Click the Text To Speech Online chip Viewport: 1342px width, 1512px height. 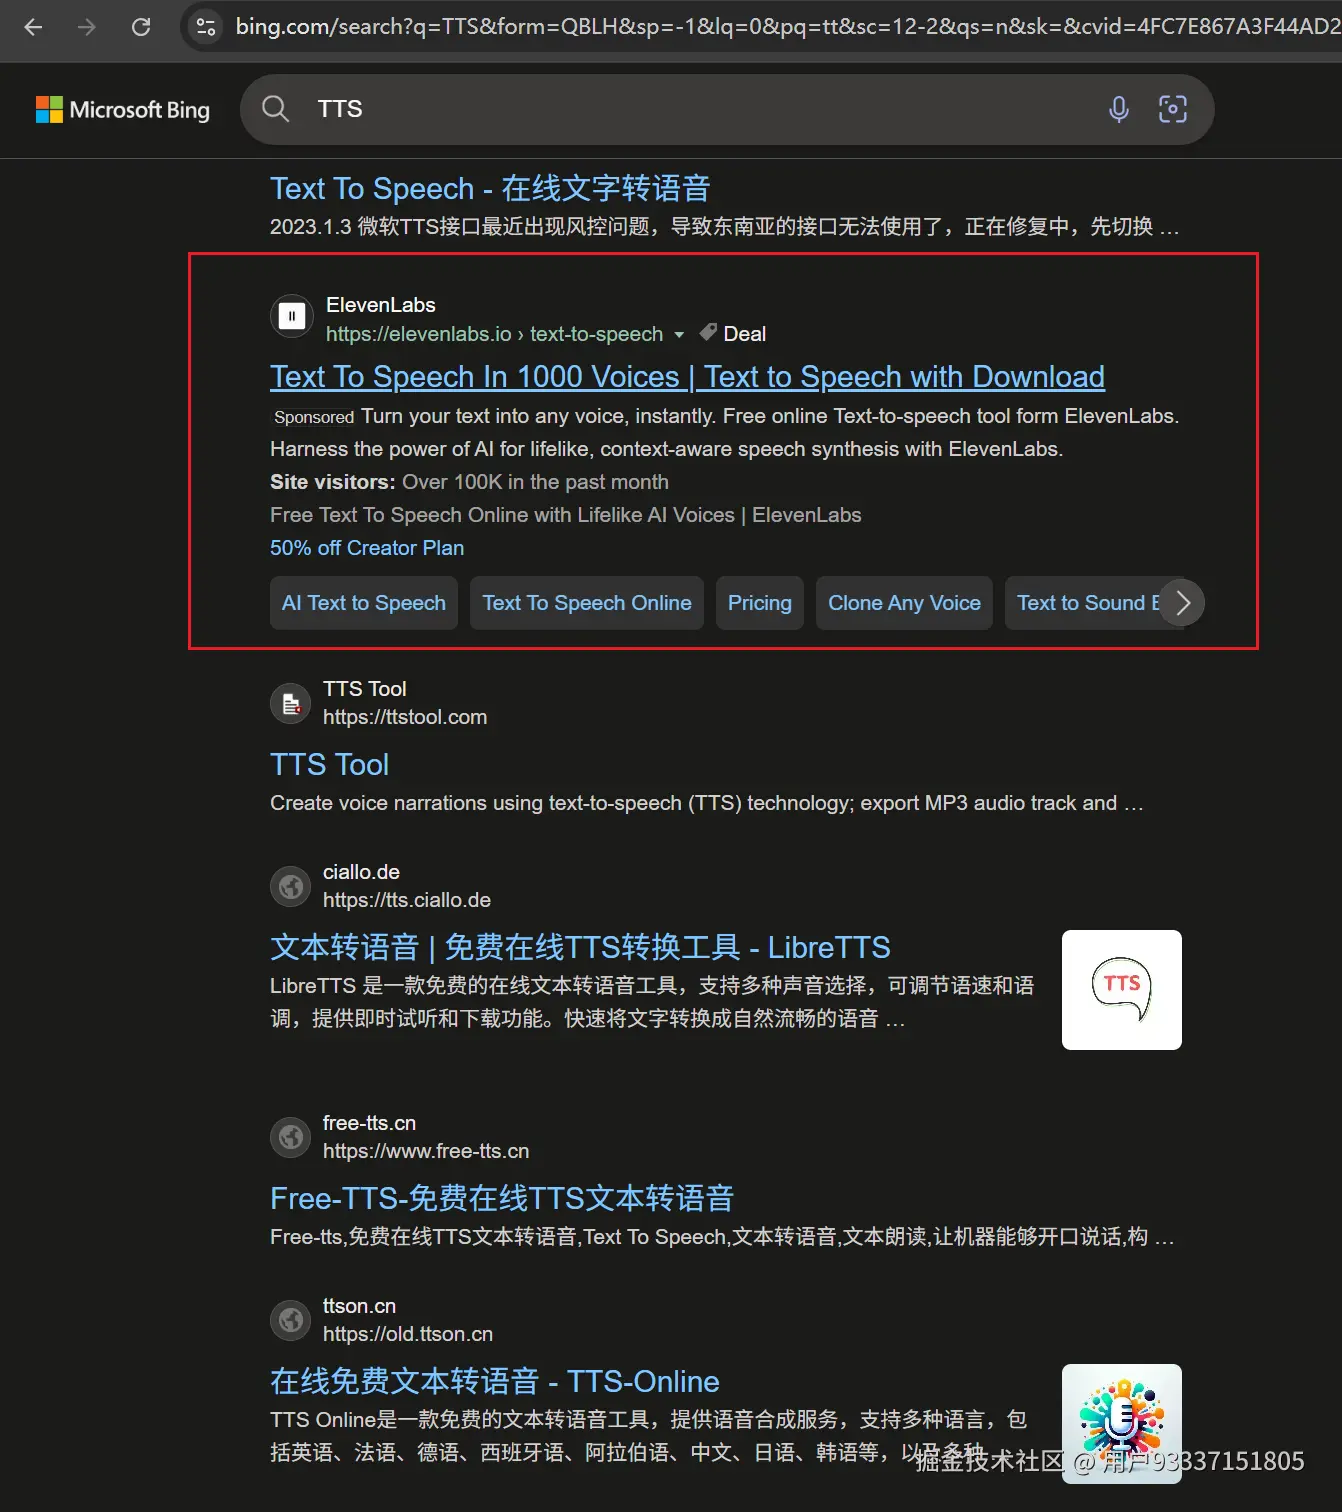(587, 603)
